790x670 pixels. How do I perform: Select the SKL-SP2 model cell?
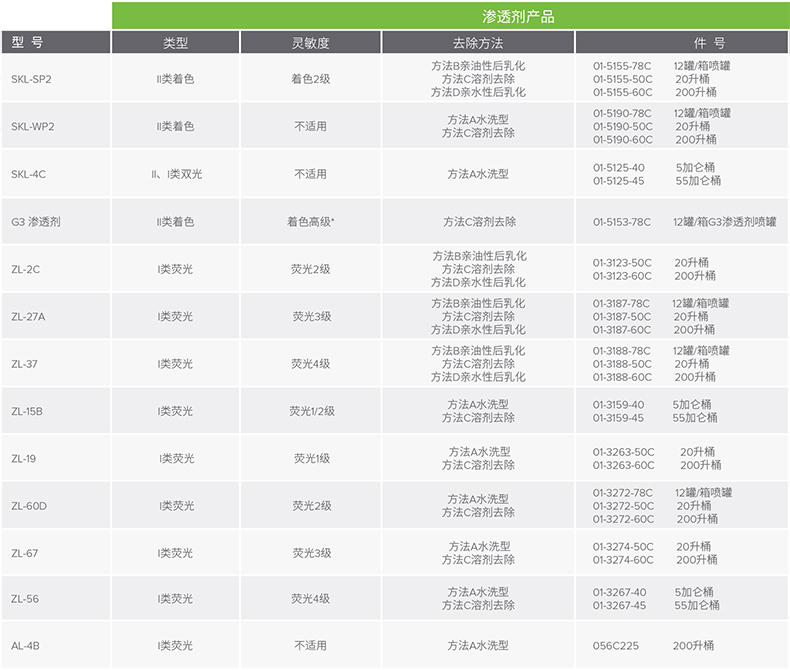click(x=31, y=79)
